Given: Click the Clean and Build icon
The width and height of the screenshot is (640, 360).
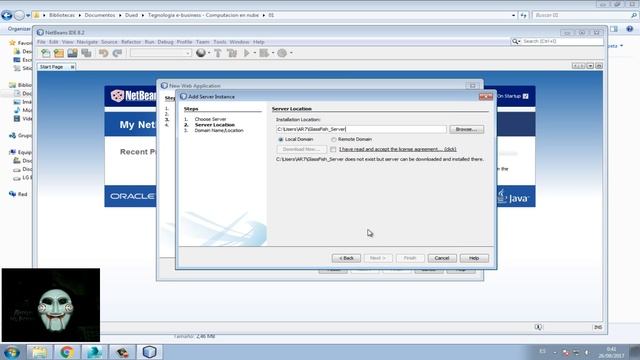Looking at the screenshot, I should [232, 53].
